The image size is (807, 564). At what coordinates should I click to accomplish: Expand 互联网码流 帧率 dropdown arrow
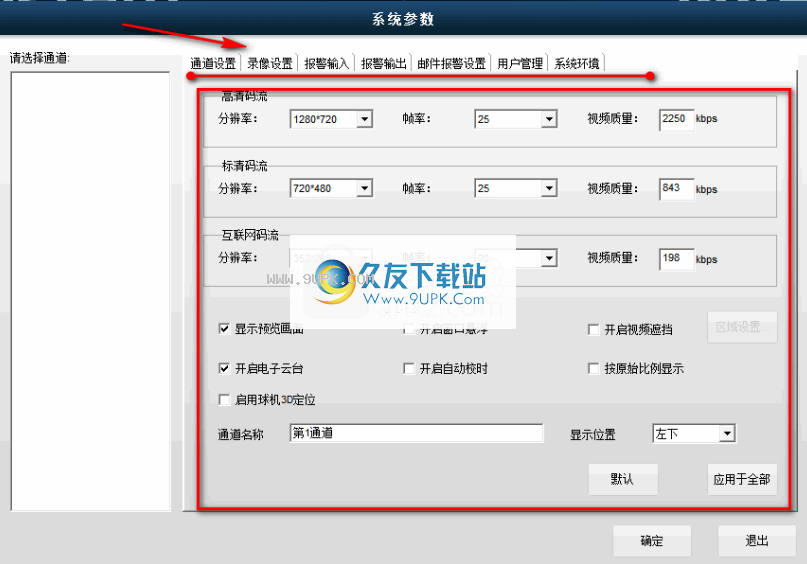pos(549,258)
